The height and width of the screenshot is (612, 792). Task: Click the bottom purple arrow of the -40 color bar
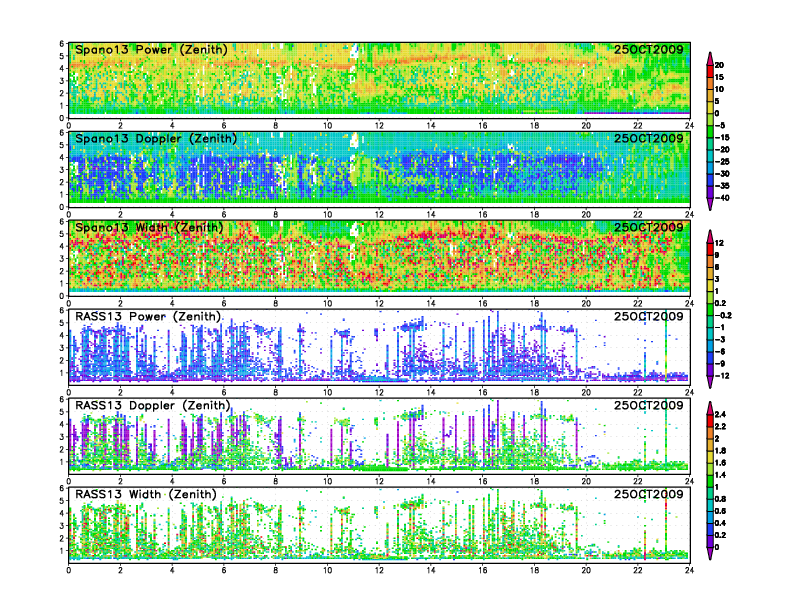click(x=710, y=204)
